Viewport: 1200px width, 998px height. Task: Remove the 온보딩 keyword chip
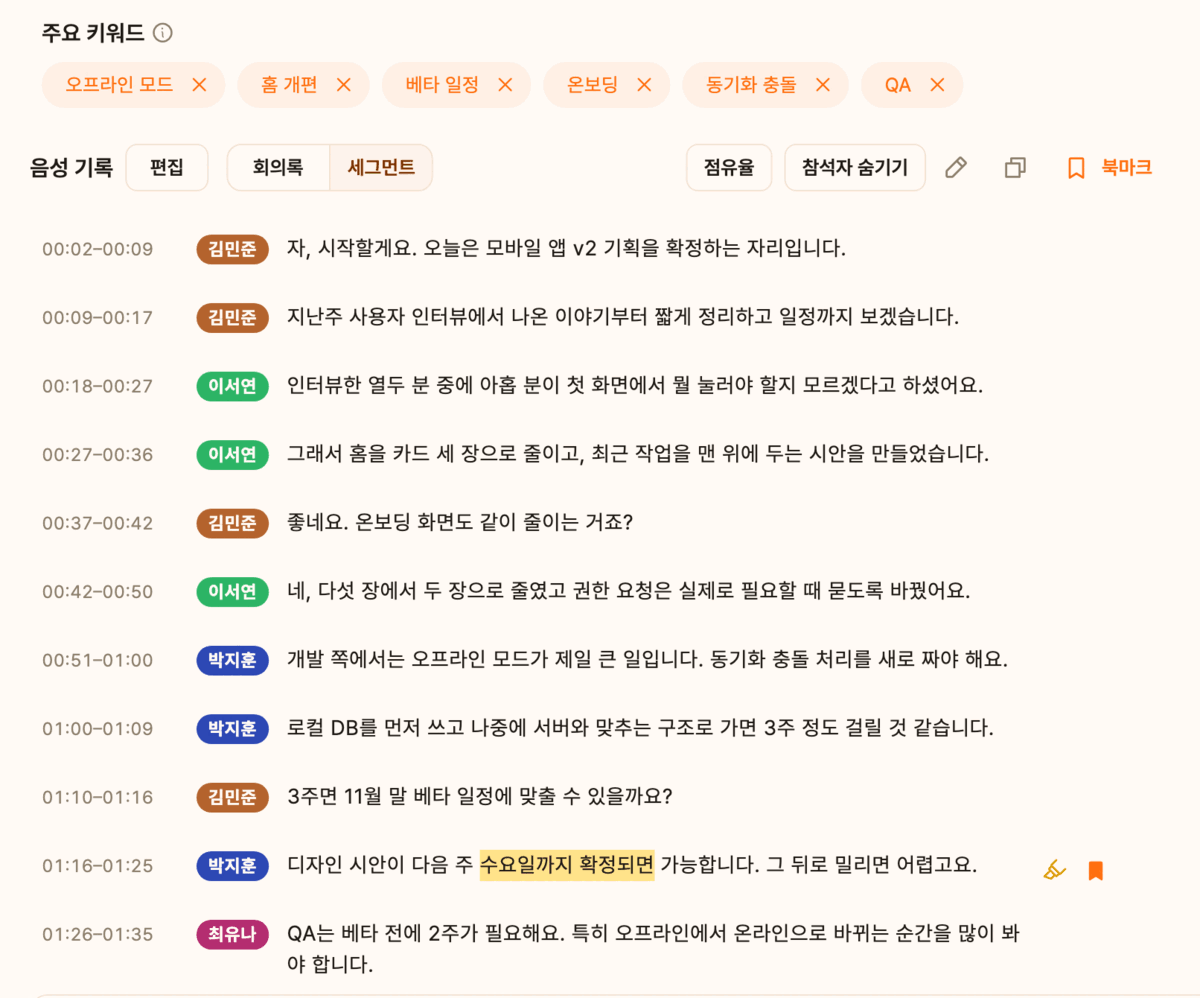click(644, 85)
